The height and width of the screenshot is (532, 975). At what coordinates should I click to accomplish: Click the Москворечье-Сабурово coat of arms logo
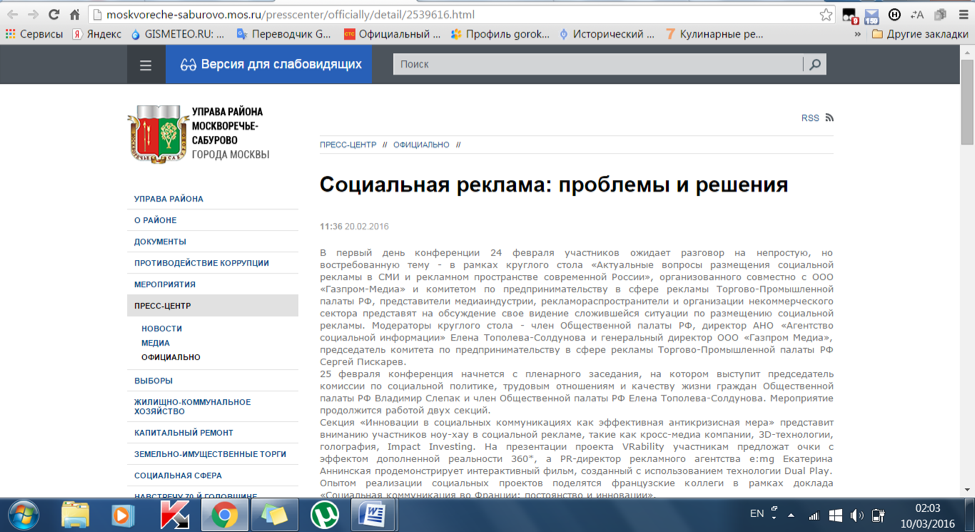159,134
